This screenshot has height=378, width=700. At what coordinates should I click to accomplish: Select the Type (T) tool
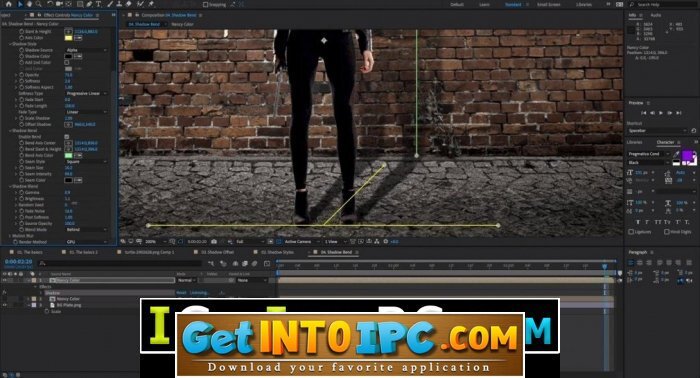point(99,4)
